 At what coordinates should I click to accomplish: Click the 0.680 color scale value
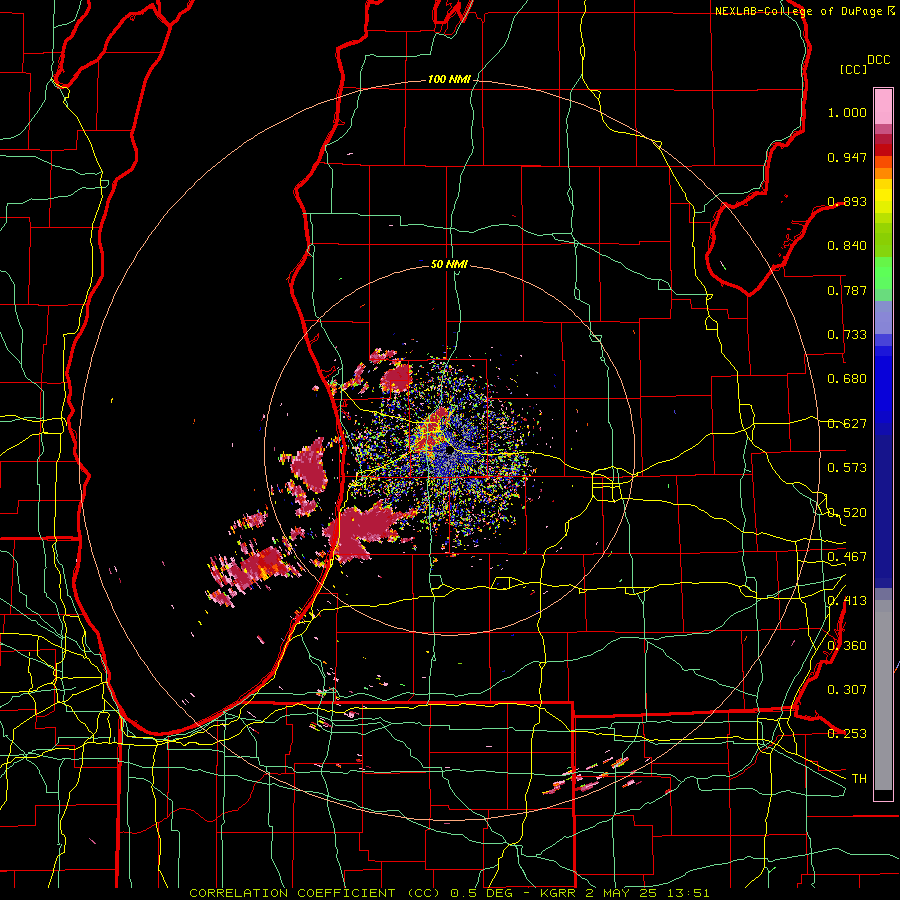[847, 379]
